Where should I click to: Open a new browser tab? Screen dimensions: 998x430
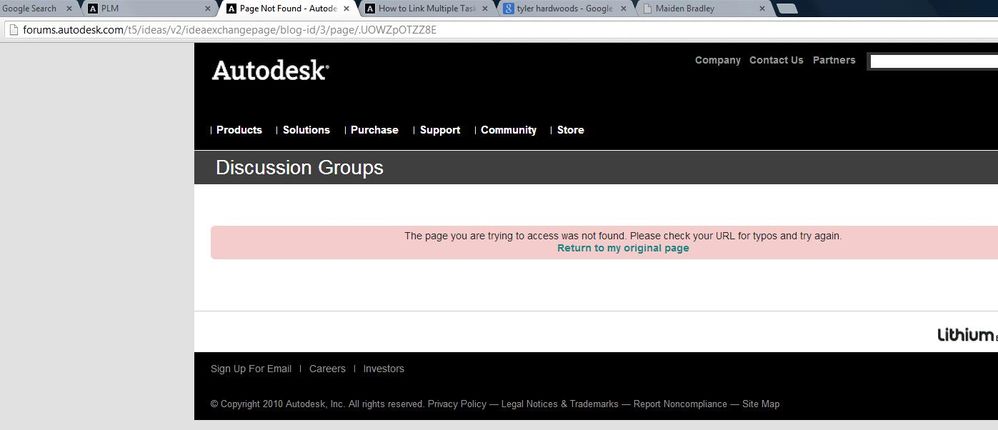(x=787, y=9)
